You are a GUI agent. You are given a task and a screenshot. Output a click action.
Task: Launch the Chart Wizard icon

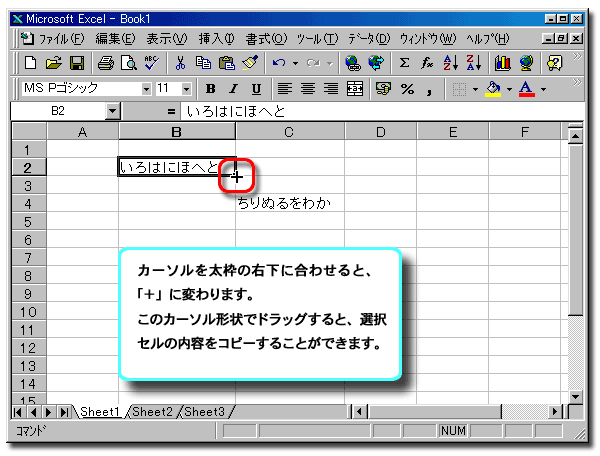[502, 63]
